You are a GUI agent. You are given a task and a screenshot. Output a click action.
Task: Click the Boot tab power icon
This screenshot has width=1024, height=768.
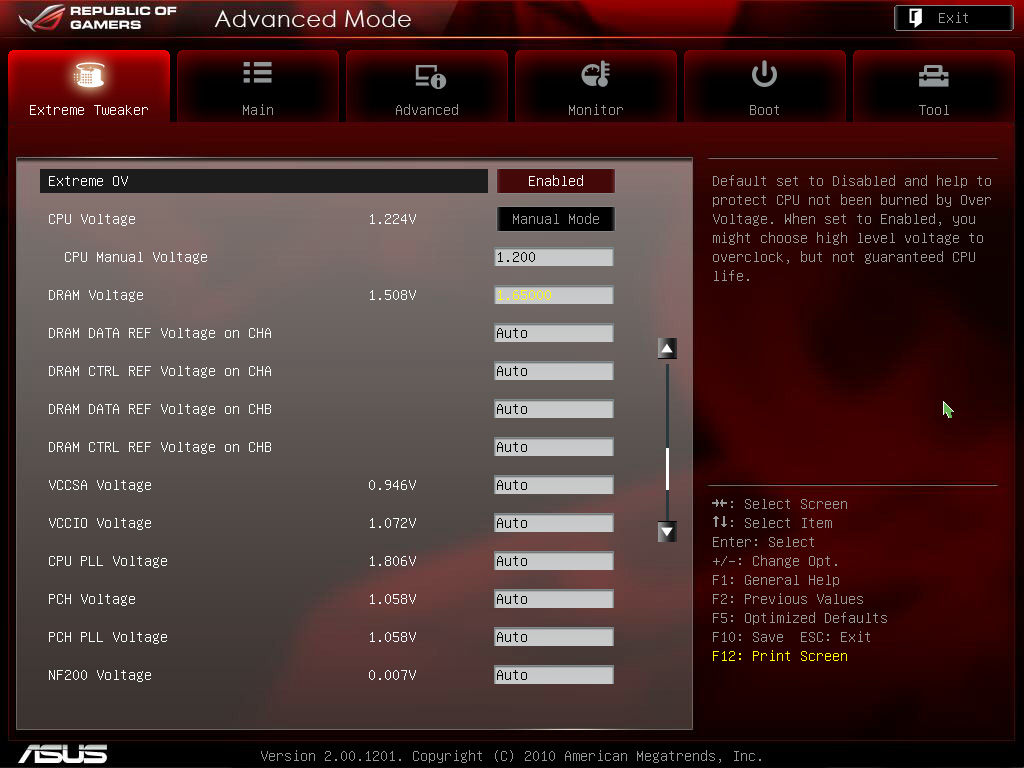(x=764, y=75)
